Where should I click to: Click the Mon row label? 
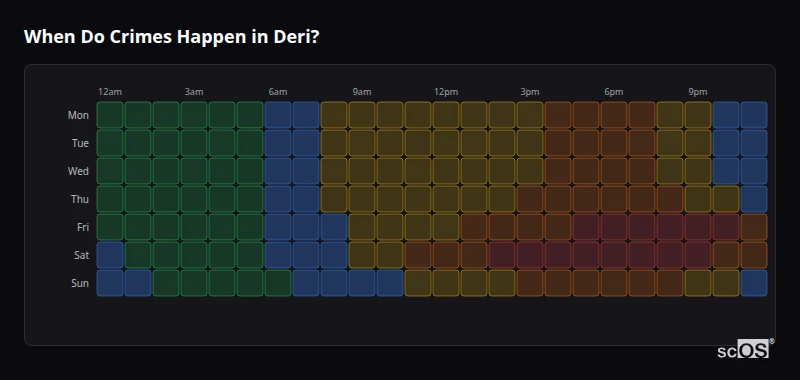click(x=78, y=115)
